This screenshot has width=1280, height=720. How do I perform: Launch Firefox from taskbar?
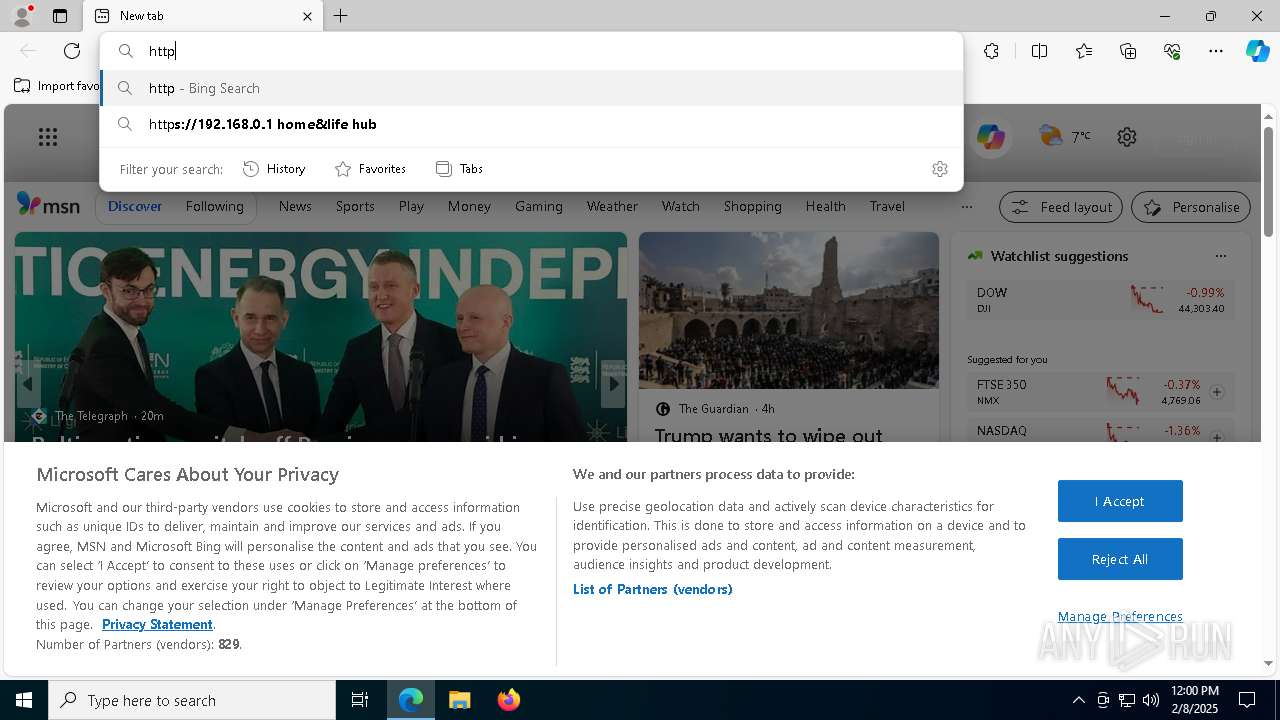509,700
